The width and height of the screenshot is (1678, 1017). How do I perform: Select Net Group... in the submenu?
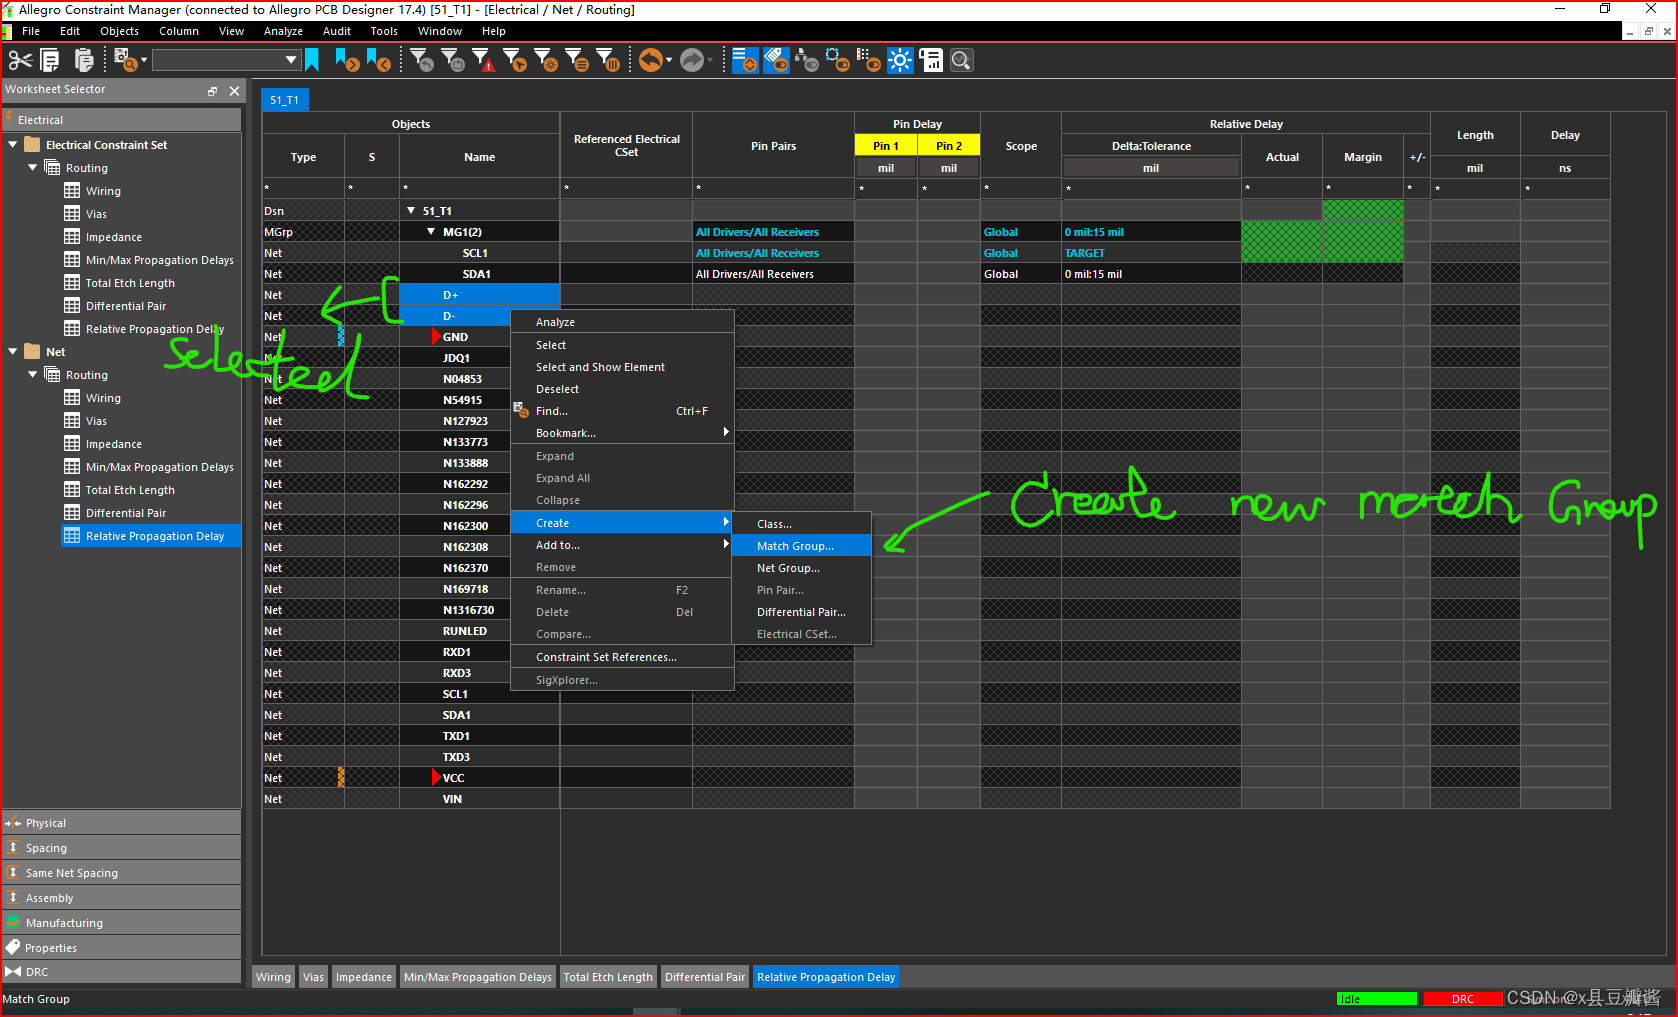(801, 568)
